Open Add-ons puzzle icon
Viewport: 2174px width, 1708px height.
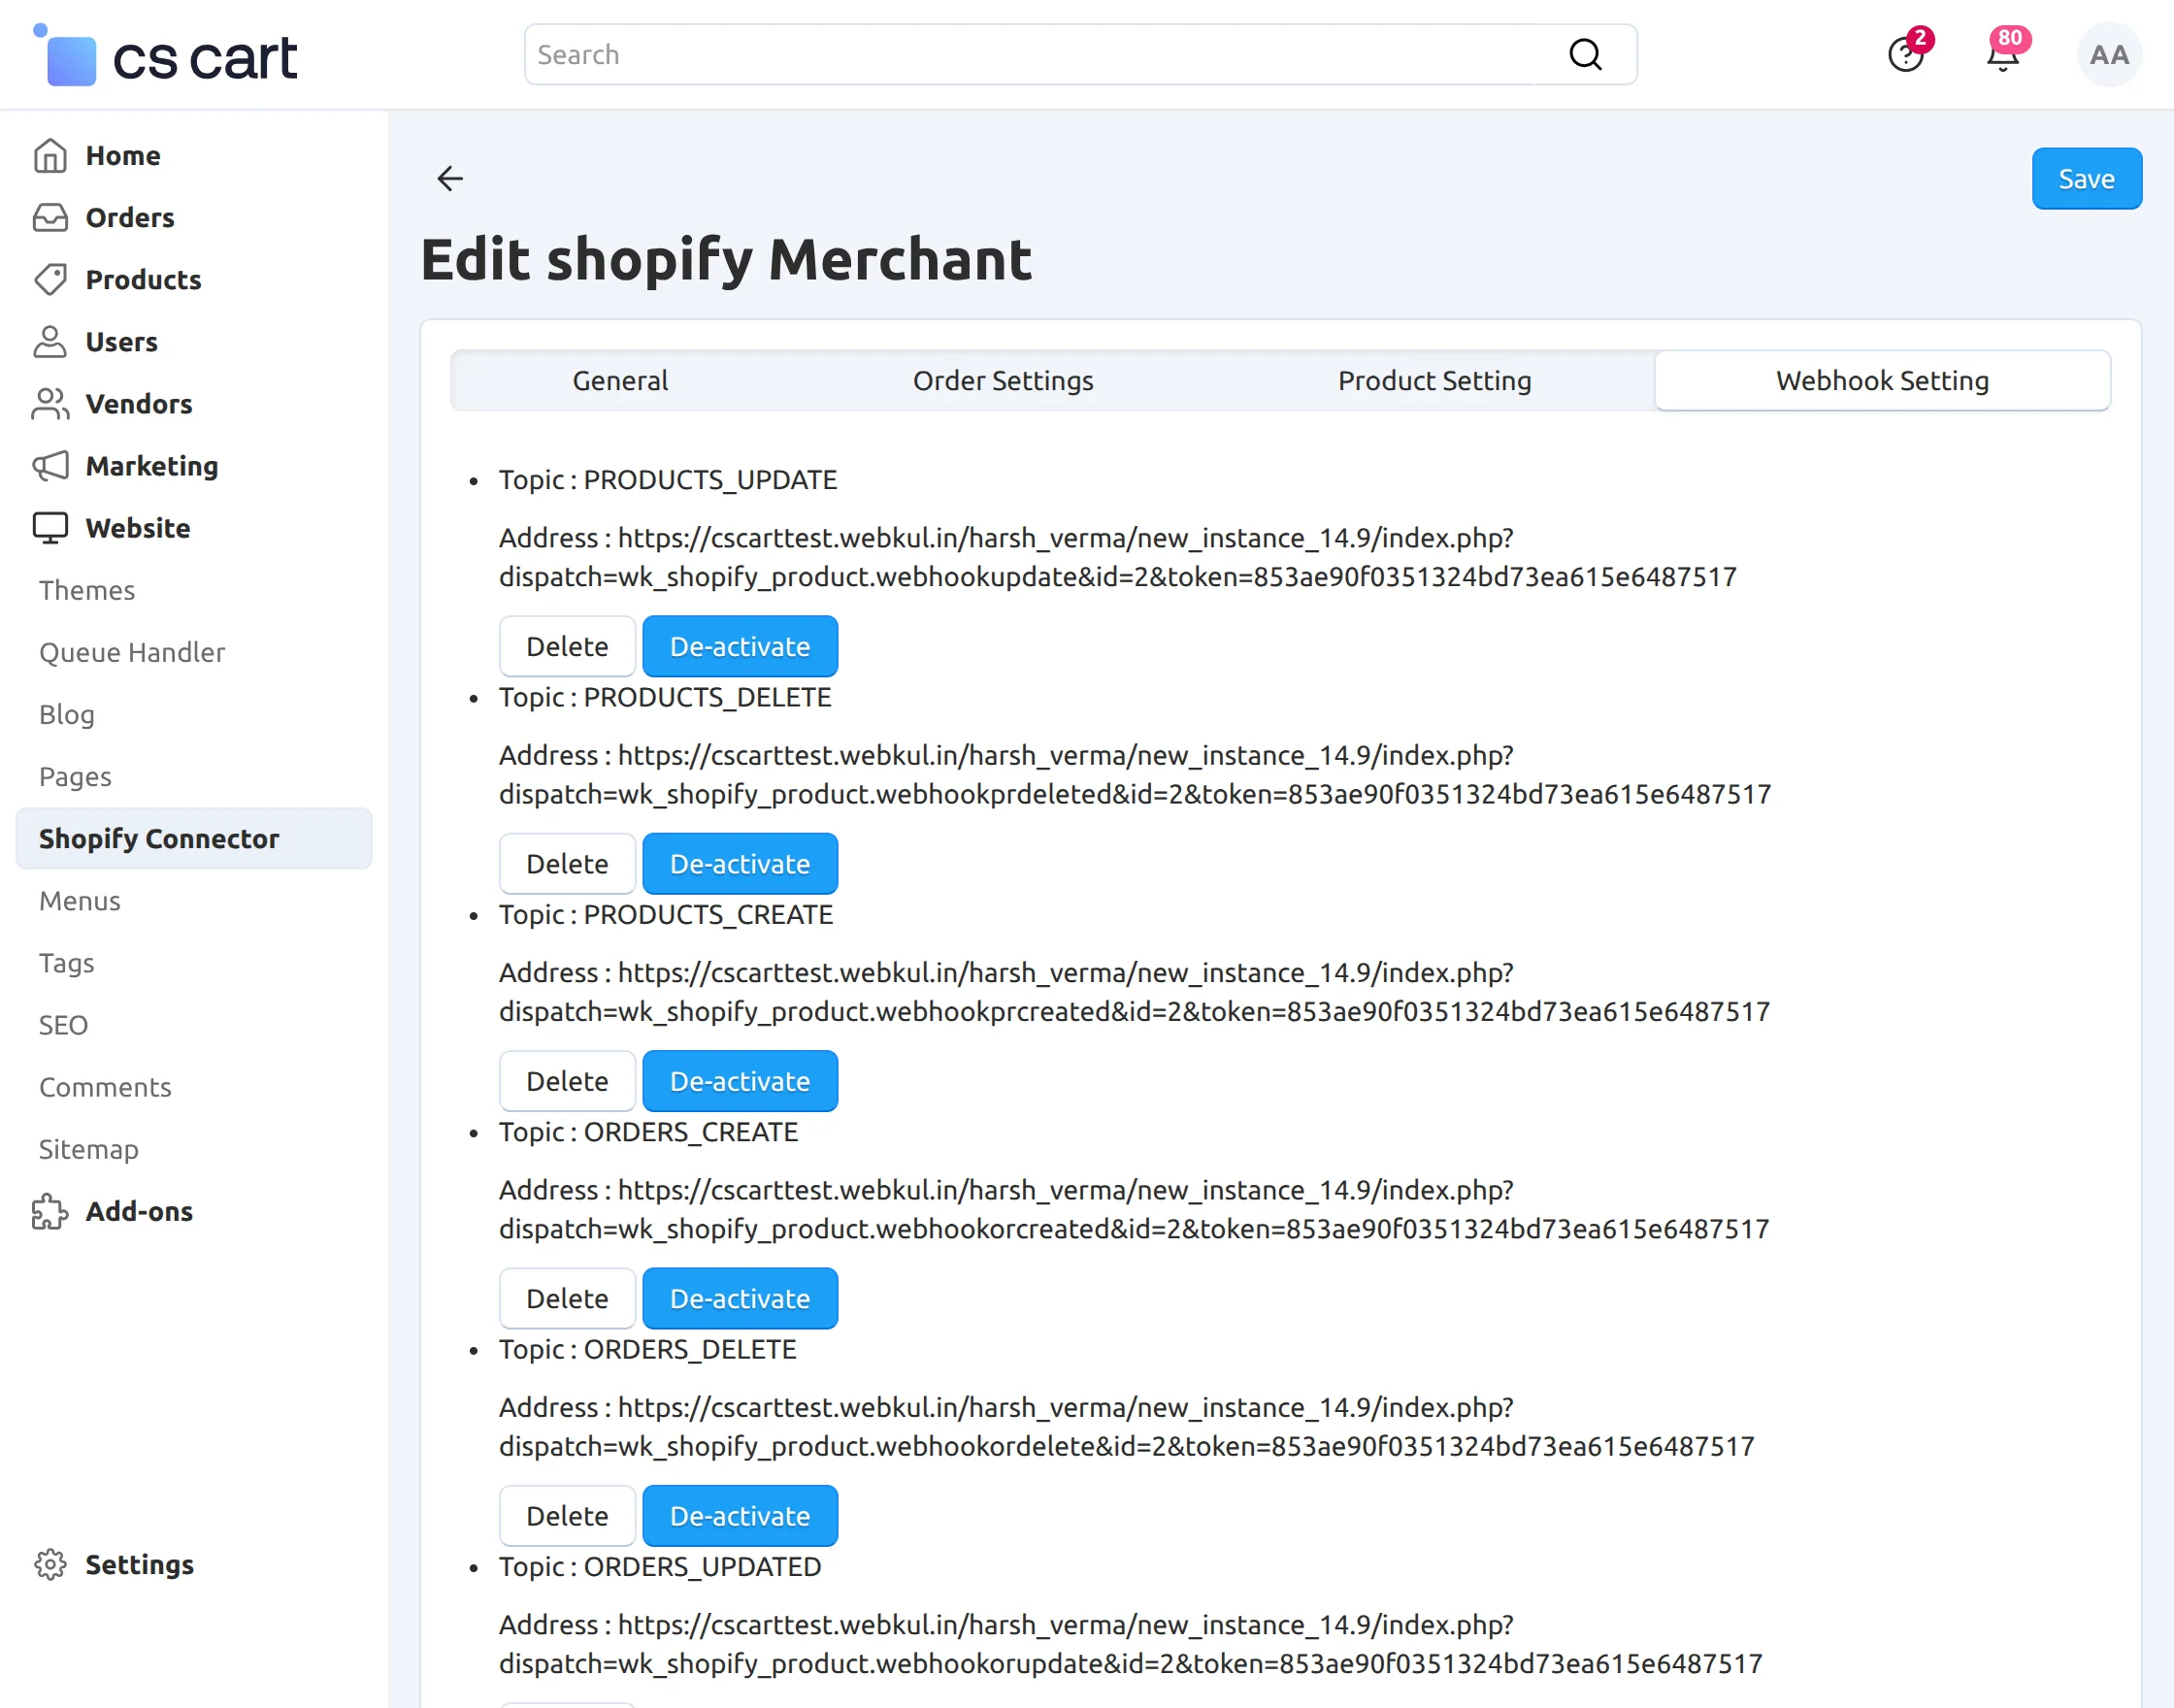pos(50,1212)
